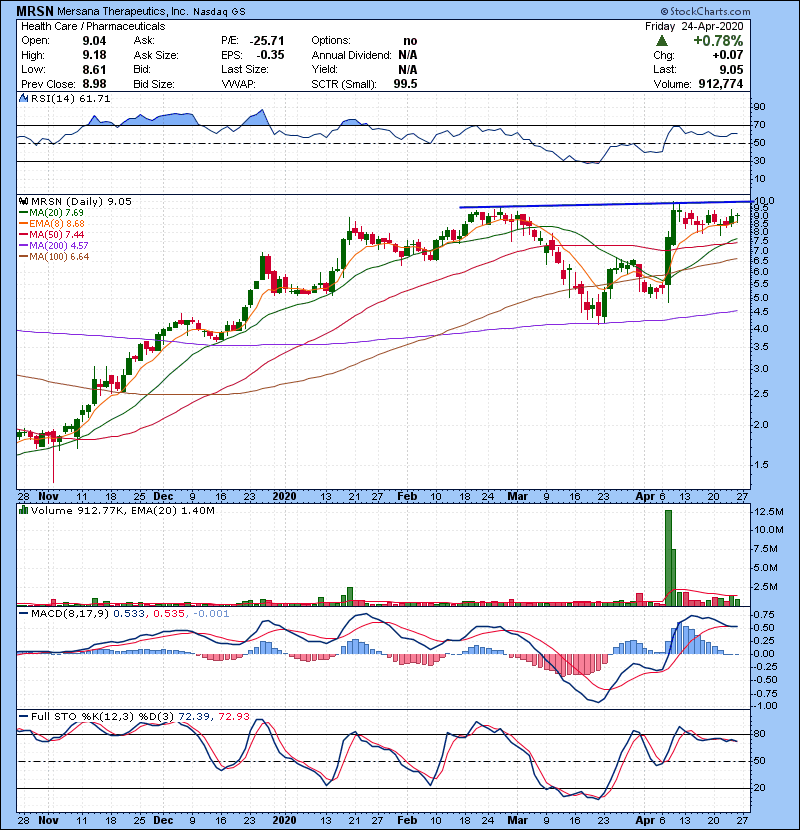Image resolution: width=800 pixels, height=830 pixels.
Task: Click the EPS value -0.35
Action: (x=271, y=55)
